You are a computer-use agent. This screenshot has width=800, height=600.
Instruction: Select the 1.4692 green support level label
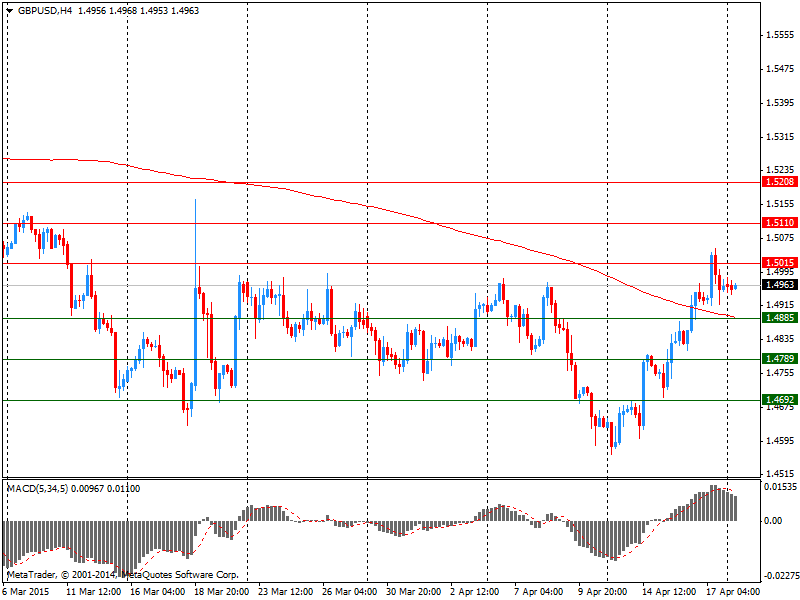point(780,399)
